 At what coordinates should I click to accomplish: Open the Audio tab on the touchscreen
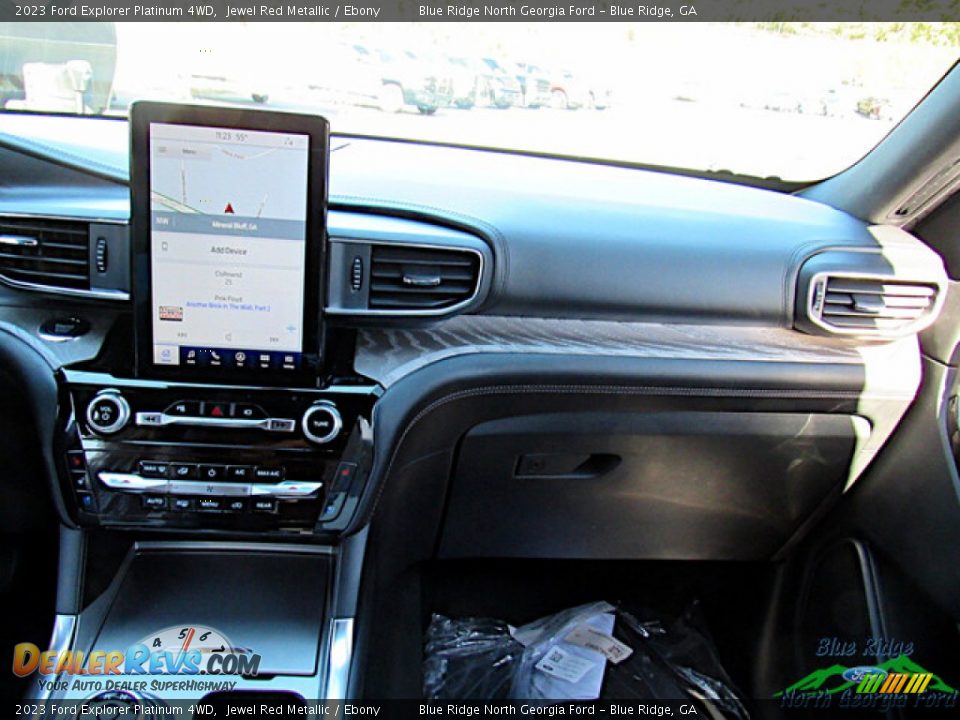click(x=191, y=356)
